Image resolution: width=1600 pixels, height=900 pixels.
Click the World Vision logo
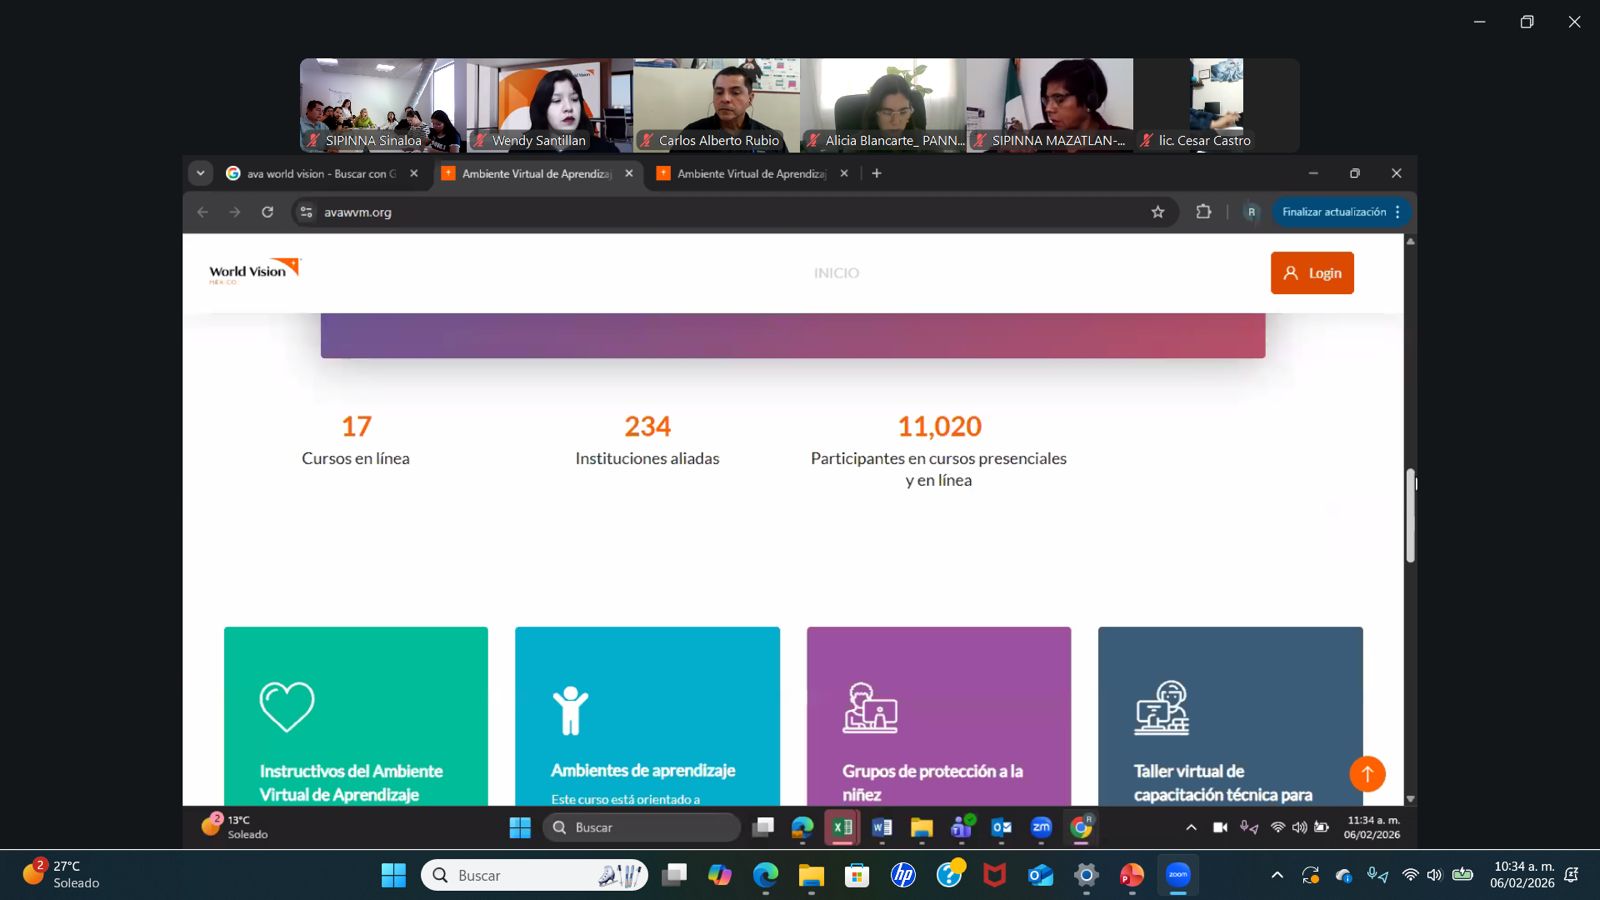pos(254,272)
